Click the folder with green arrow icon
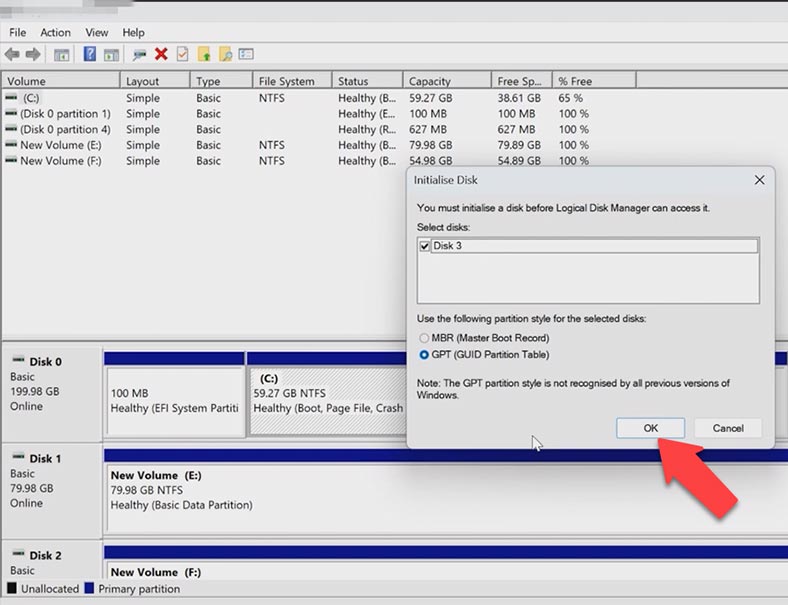Screen dimensions: 788x605 [x=204, y=54]
